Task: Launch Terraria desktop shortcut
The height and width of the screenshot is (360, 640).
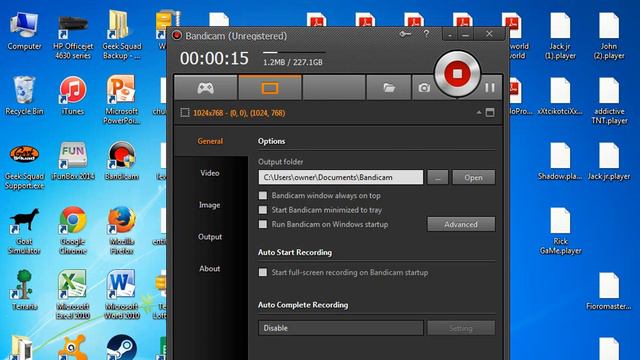Action: [24, 291]
